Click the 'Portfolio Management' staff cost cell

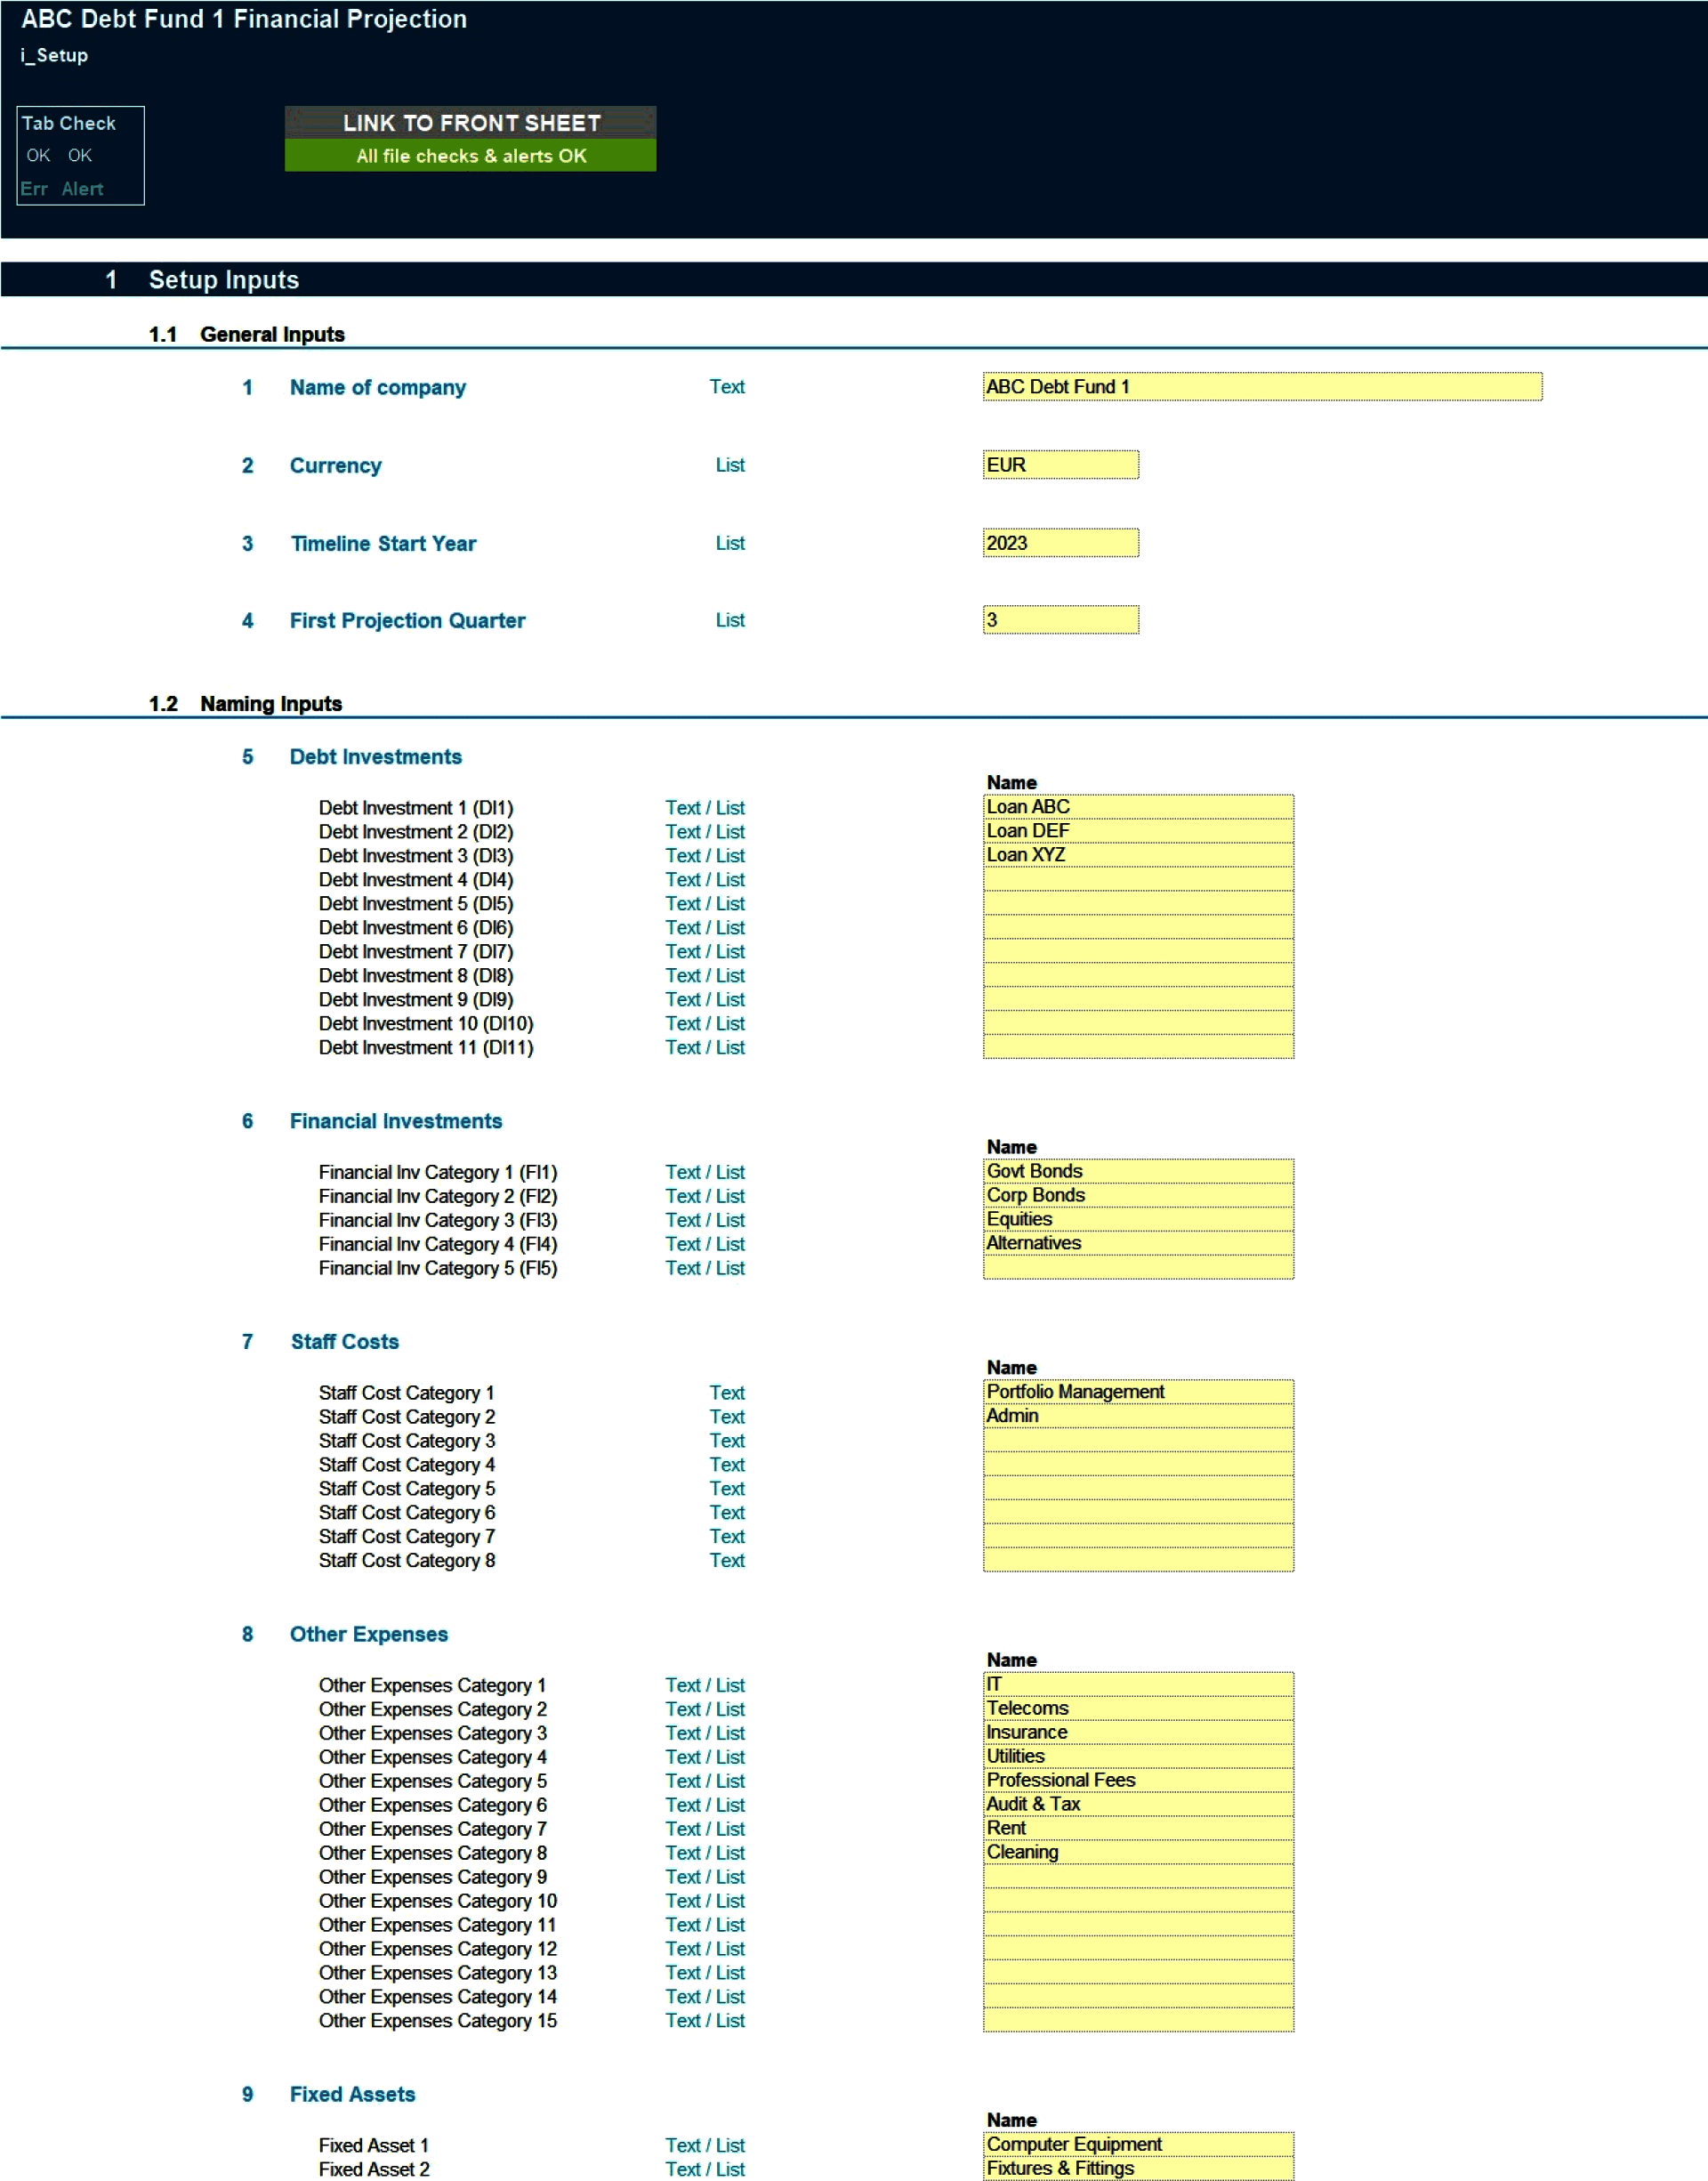(1137, 1391)
